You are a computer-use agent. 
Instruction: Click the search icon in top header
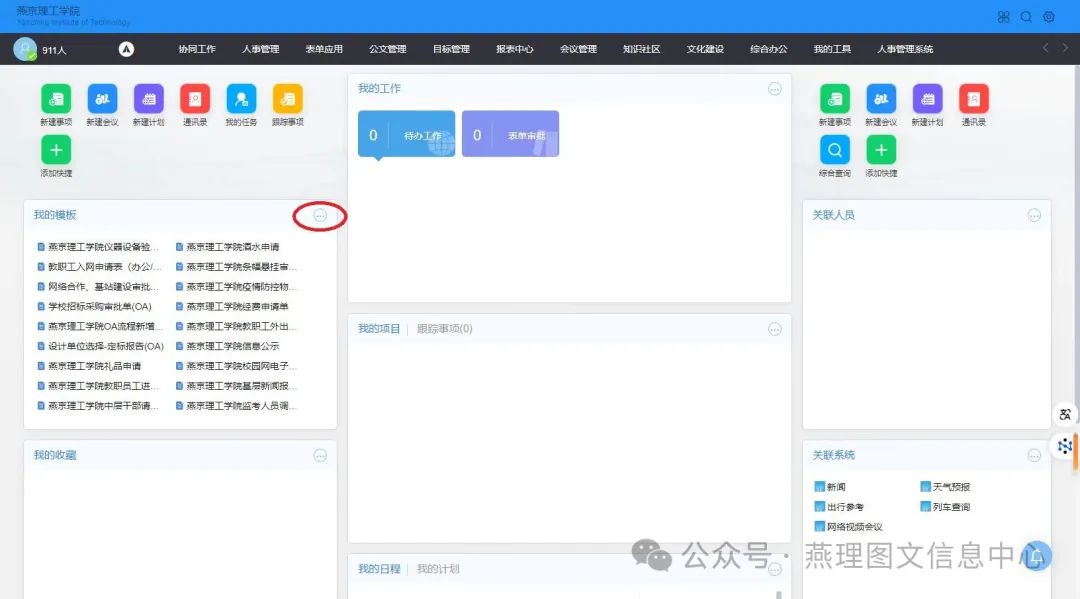[x=1026, y=17]
